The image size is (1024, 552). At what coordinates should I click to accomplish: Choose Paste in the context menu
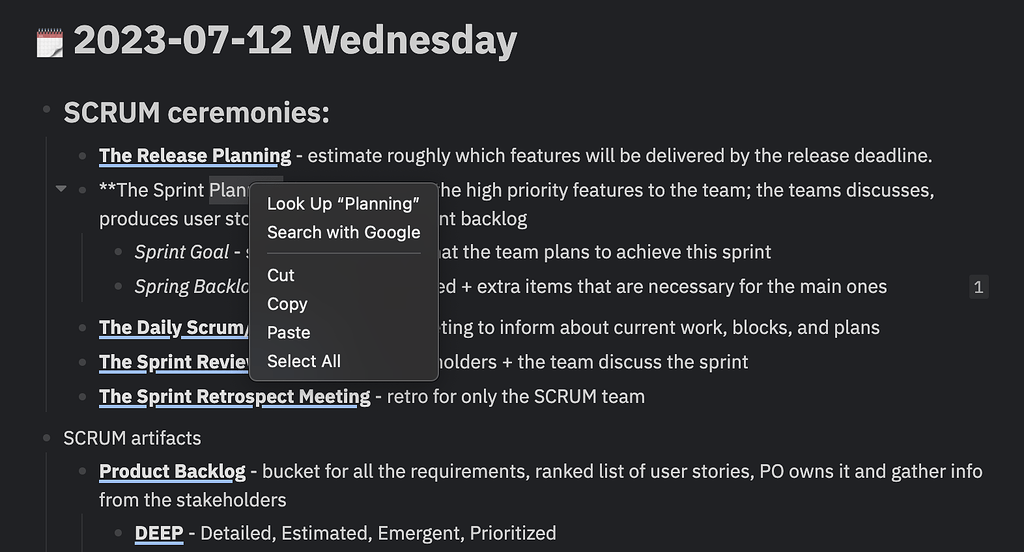coord(289,332)
